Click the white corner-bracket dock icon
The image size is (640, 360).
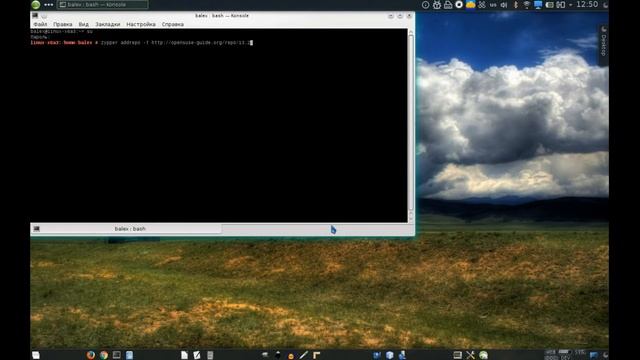[316, 355]
